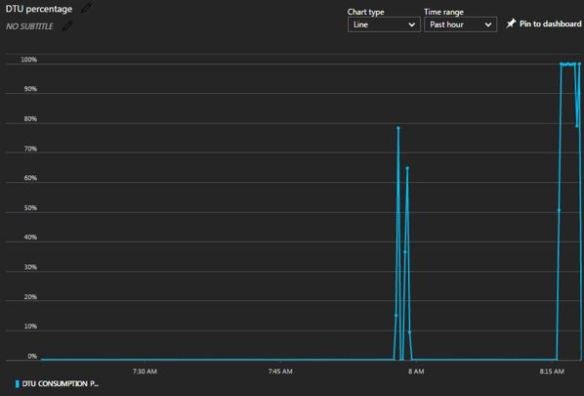Click the DTU percentage title text

(x=39, y=9)
